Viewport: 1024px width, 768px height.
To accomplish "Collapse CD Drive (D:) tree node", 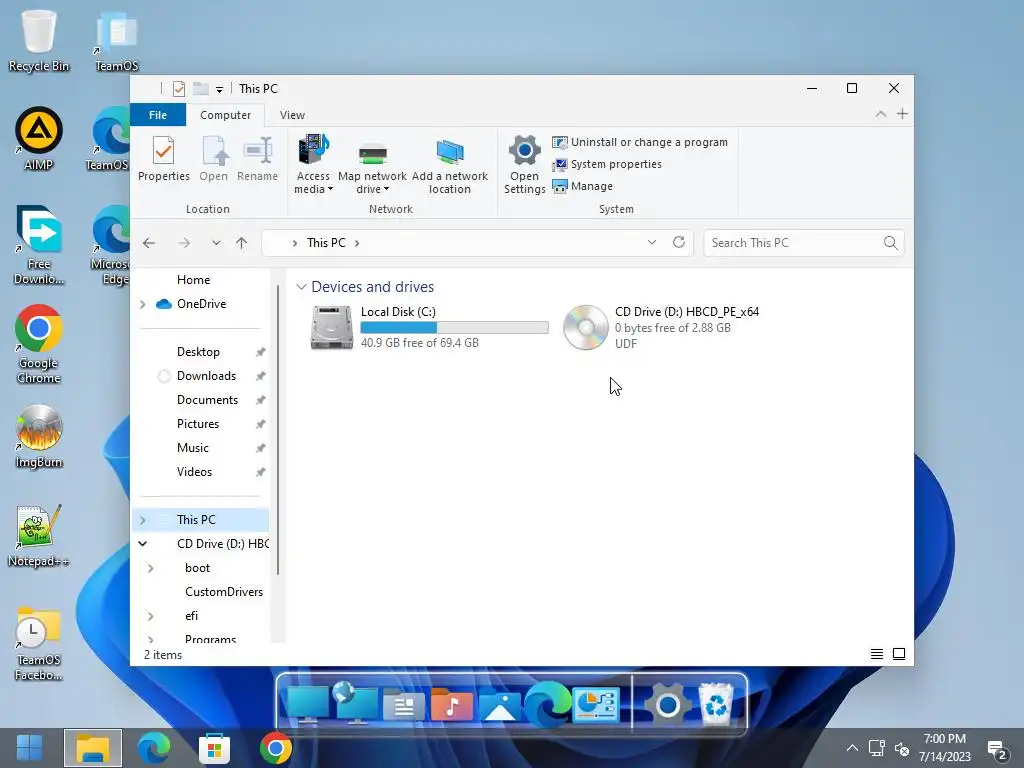I will coord(142,543).
